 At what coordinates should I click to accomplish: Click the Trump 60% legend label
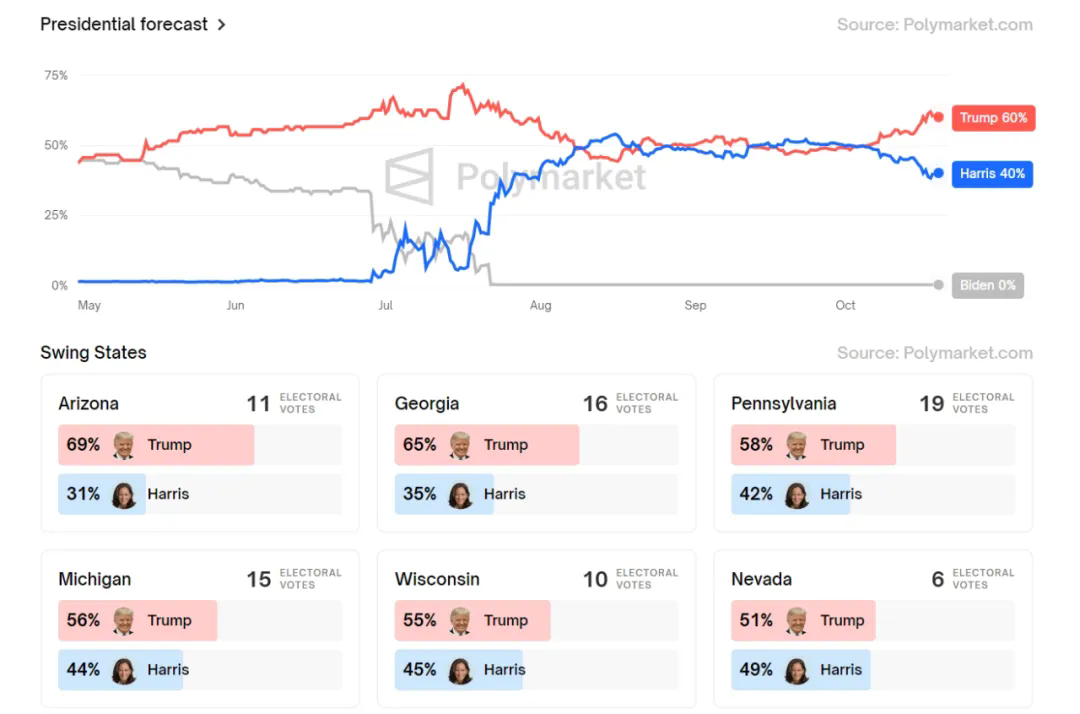pyautogui.click(x=992, y=118)
